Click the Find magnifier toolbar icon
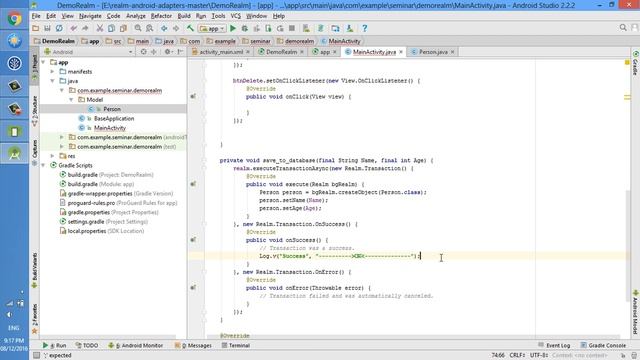 pos(138,29)
